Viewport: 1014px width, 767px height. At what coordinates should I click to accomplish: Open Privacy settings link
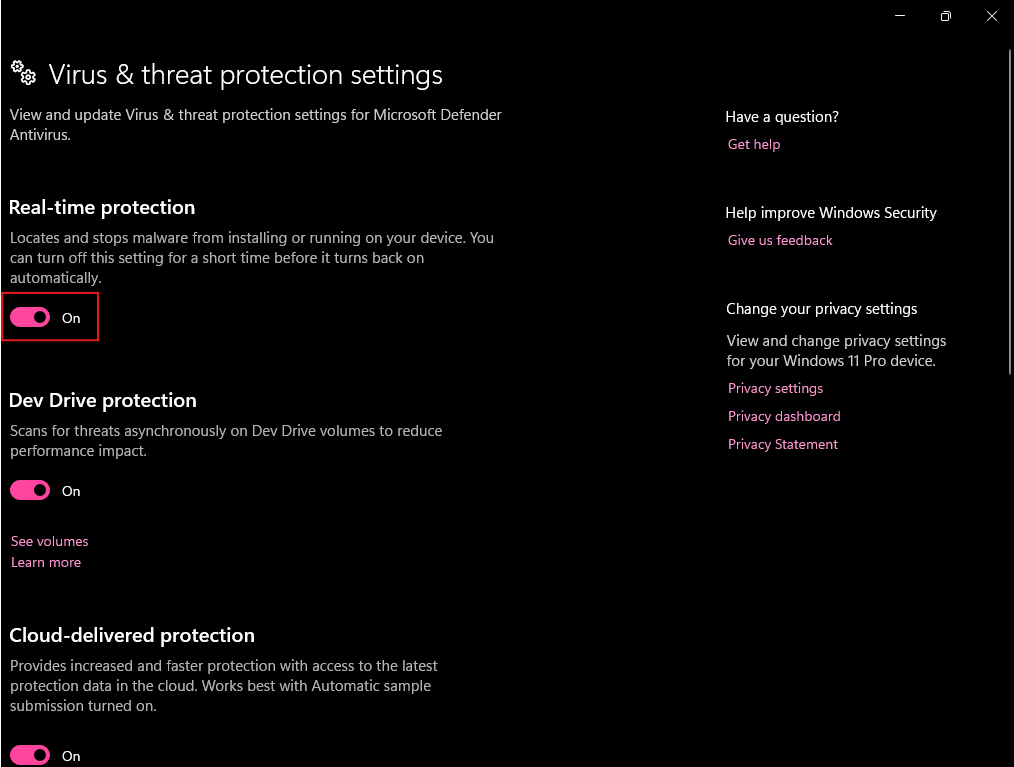(775, 388)
